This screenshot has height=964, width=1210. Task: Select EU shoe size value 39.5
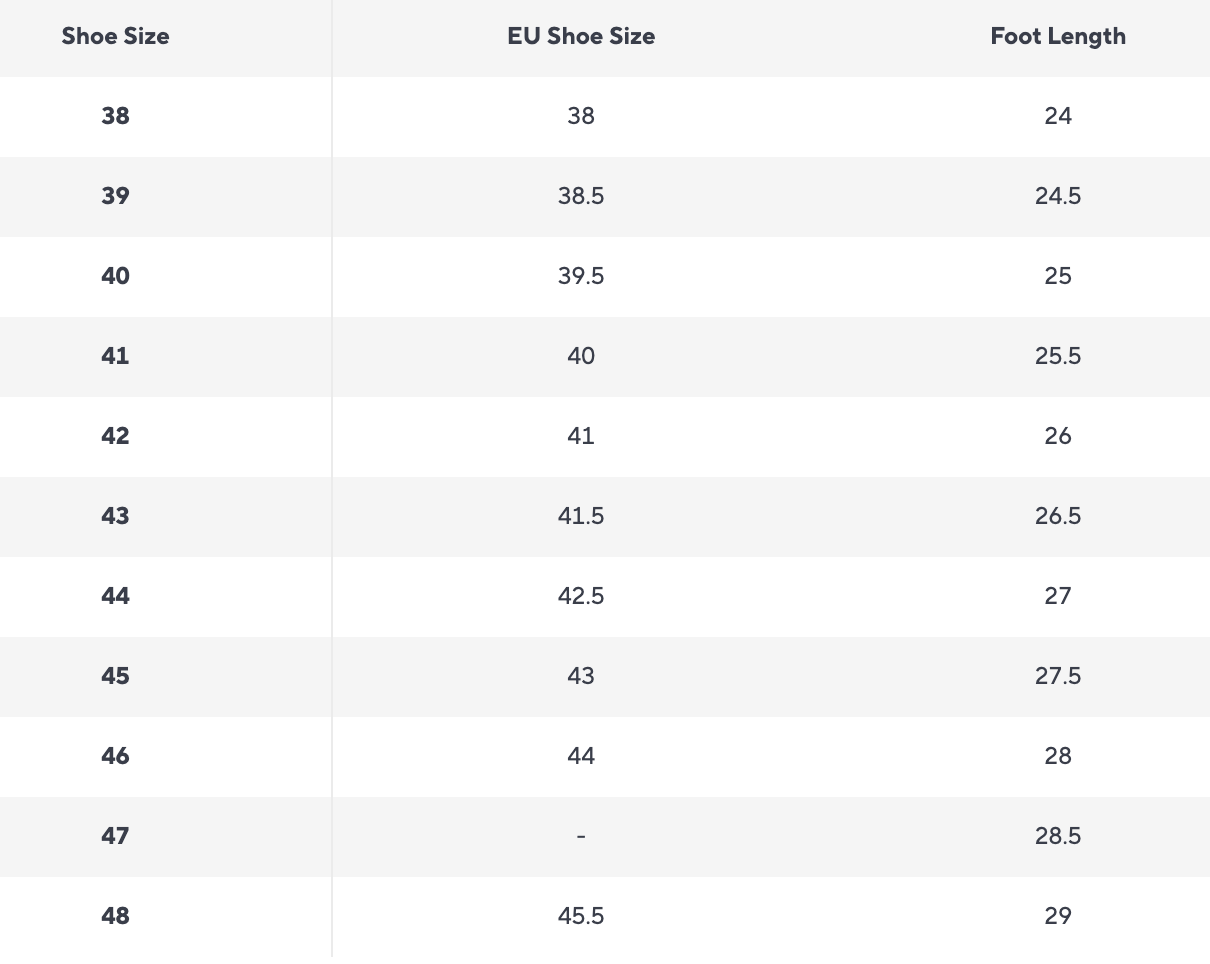[581, 276]
